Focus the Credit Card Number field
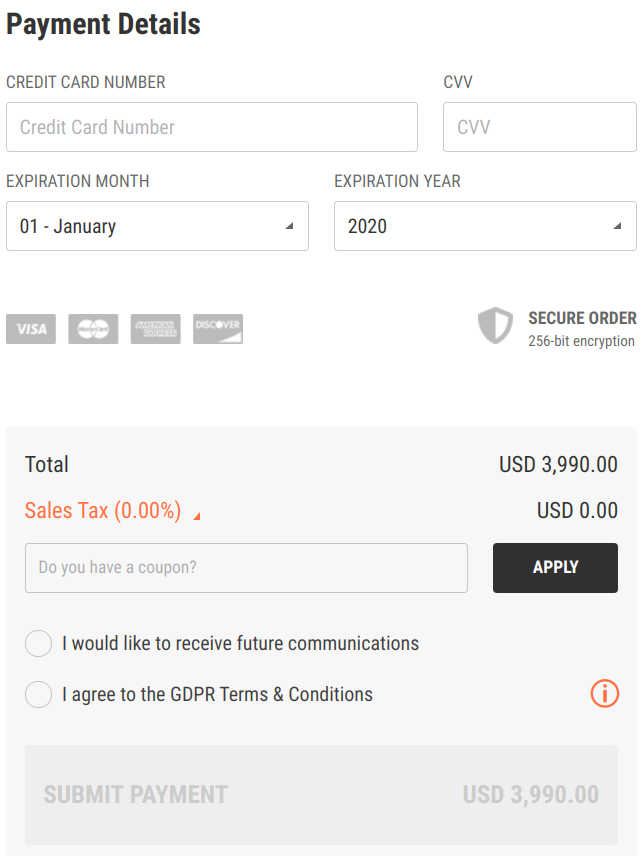This screenshot has width=644, height=856. (x=212, y=127)
